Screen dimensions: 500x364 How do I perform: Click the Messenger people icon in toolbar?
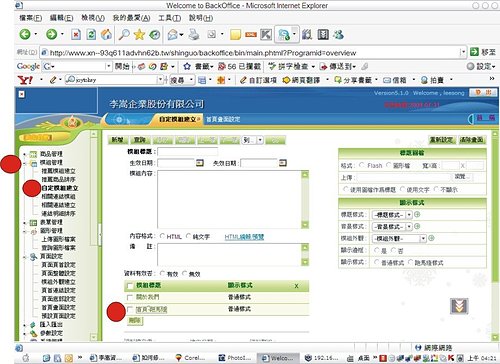tap(338, 34)
